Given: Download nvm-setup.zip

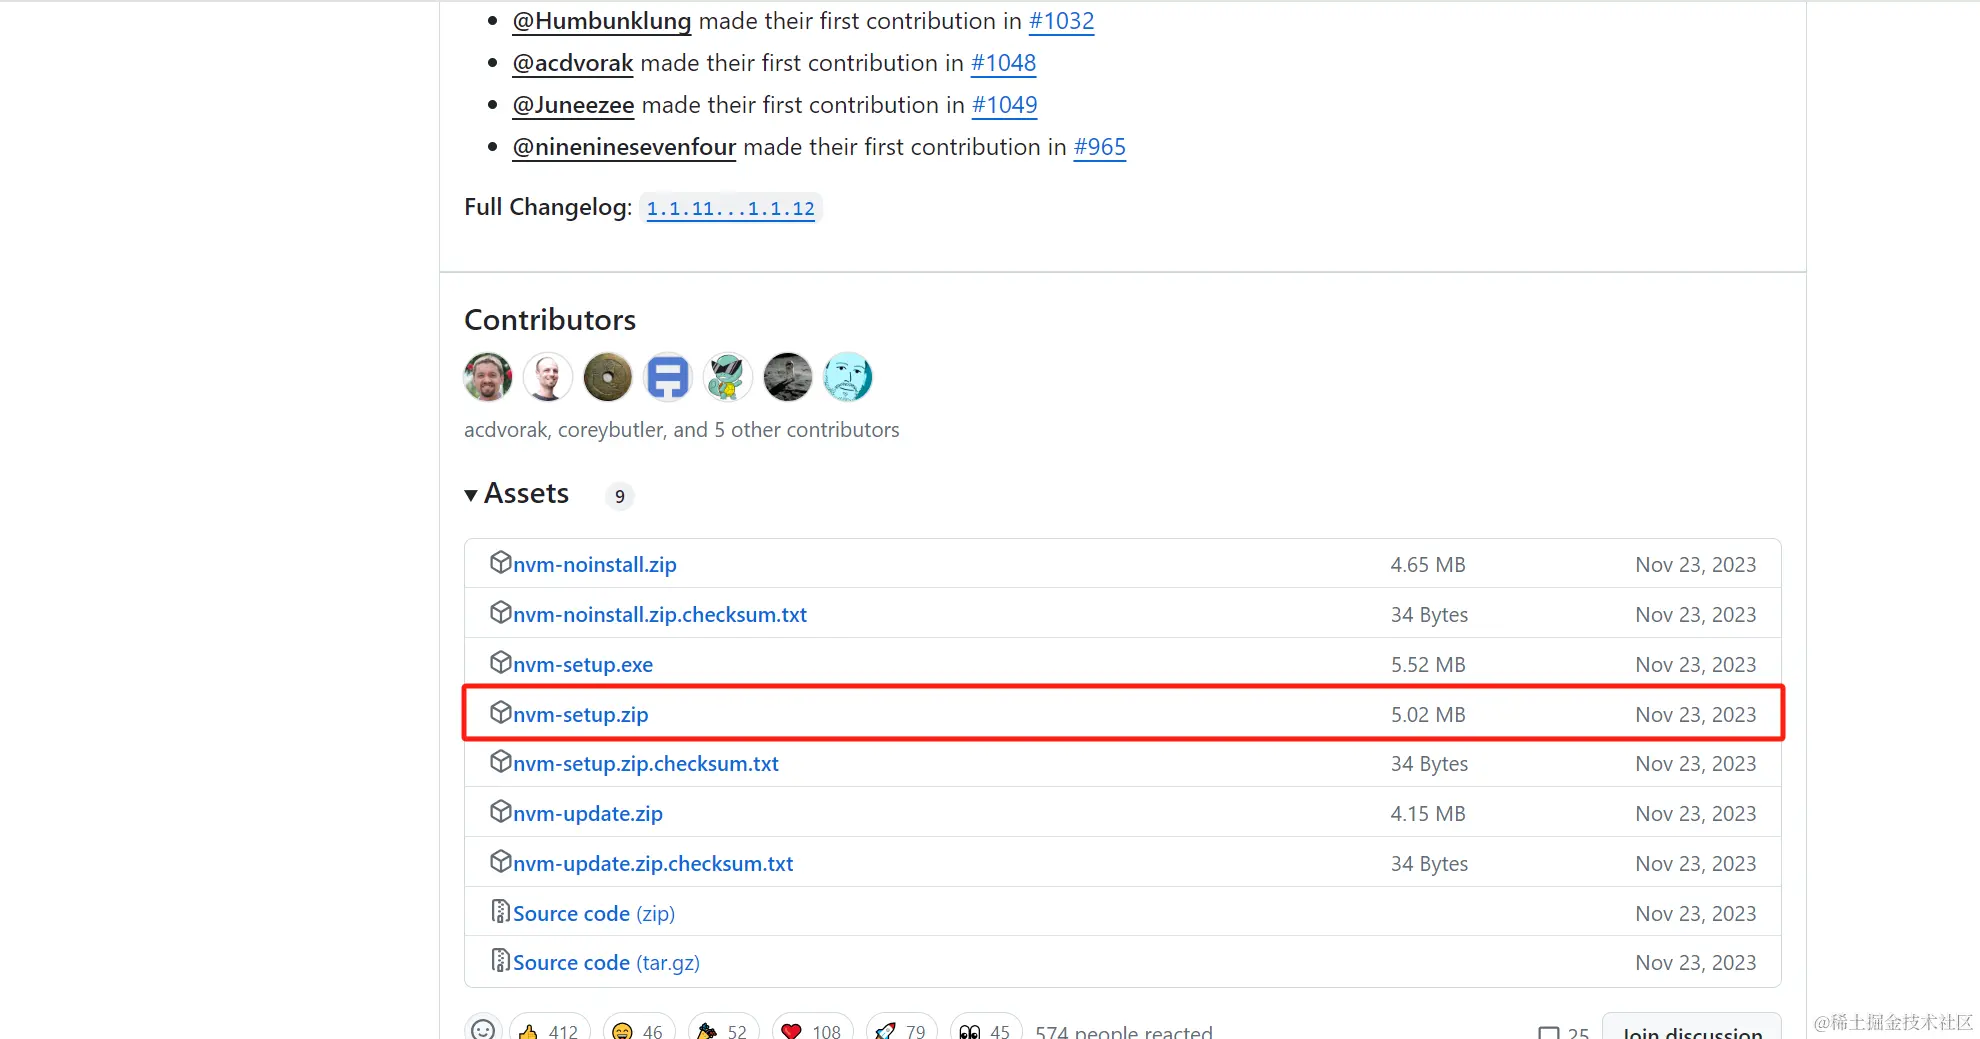Looking at the screenshot, I should click(x=581, y=714).
